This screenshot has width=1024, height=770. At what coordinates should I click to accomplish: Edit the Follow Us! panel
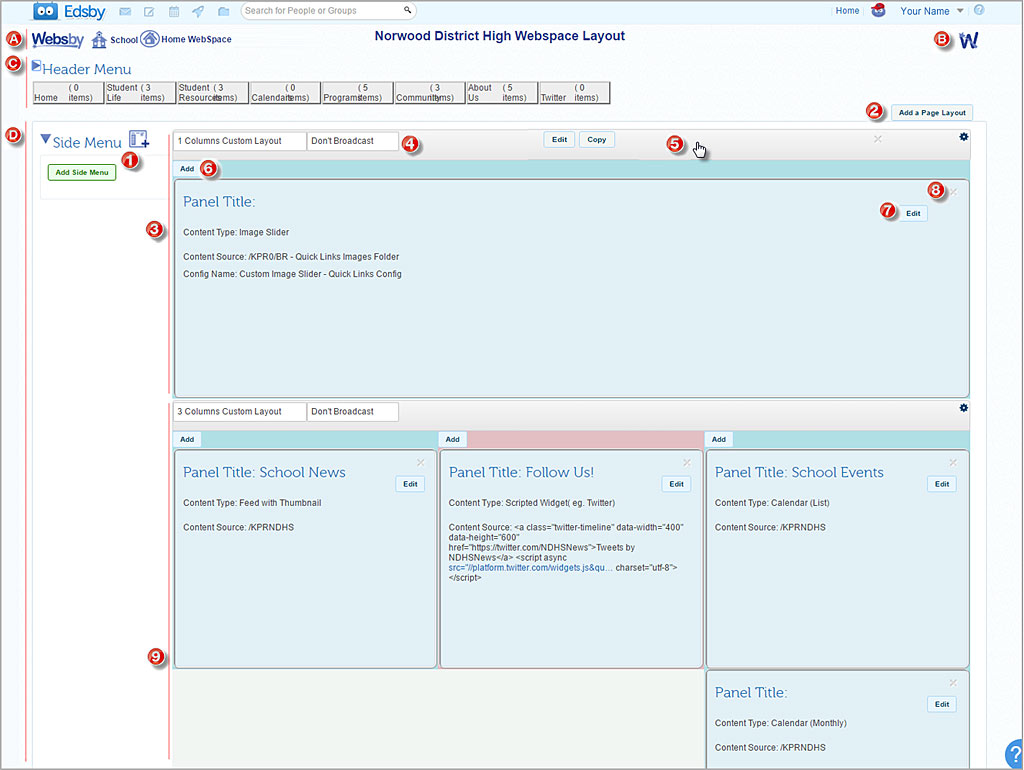click(x=676, y=484)
